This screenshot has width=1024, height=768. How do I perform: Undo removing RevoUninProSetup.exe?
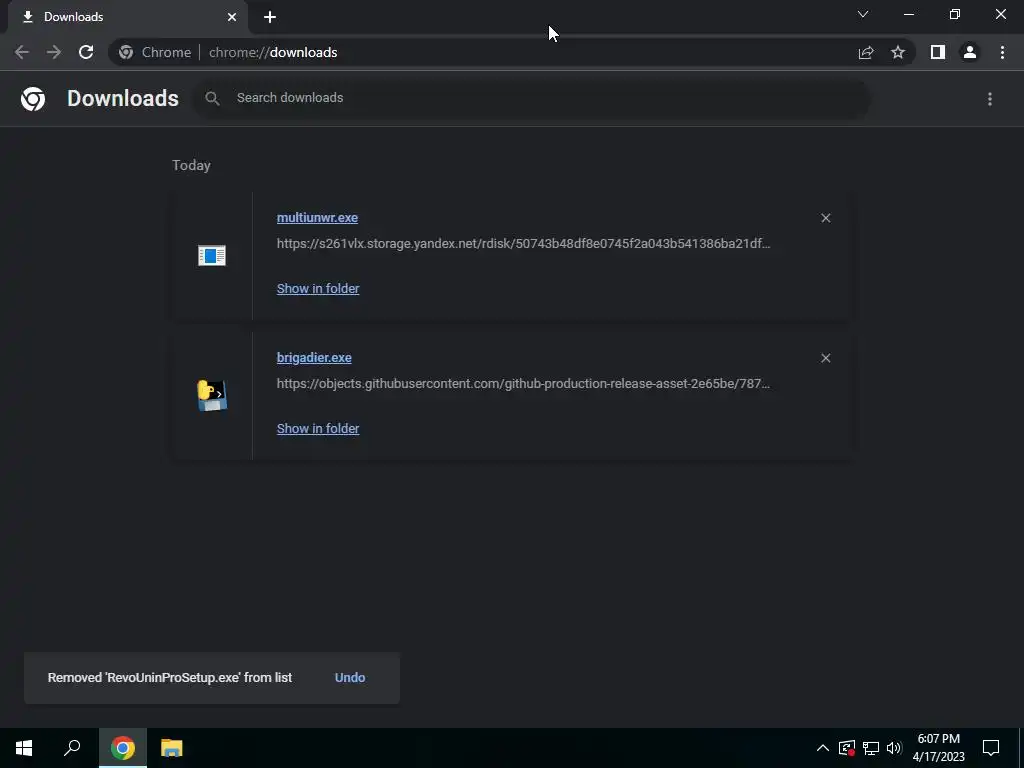pos(350,677)
